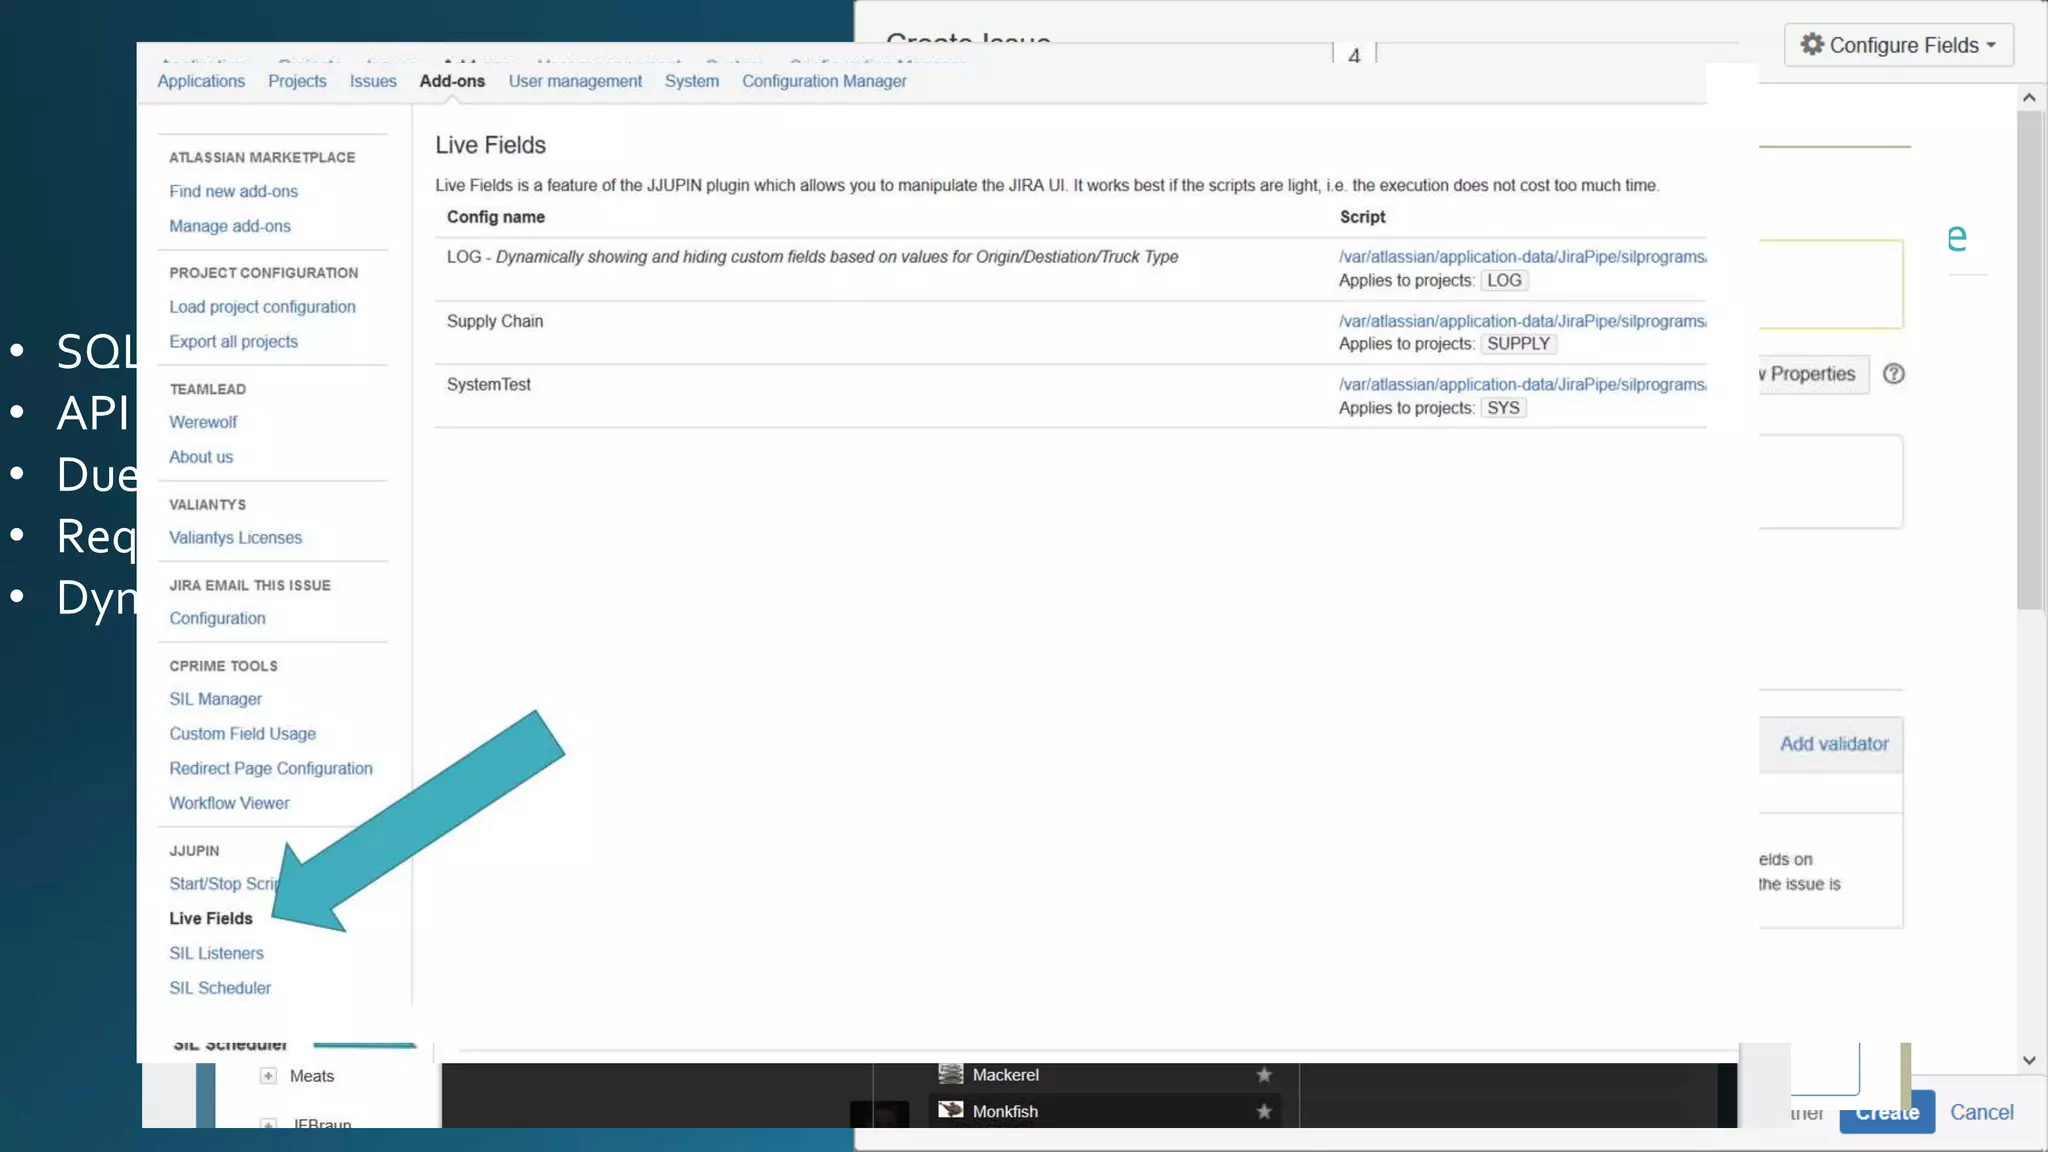Click scrollbar down arrow in Create Issue
The width and height of the screenshot is (2048, 1152).
click(x=2029, y=1060)
